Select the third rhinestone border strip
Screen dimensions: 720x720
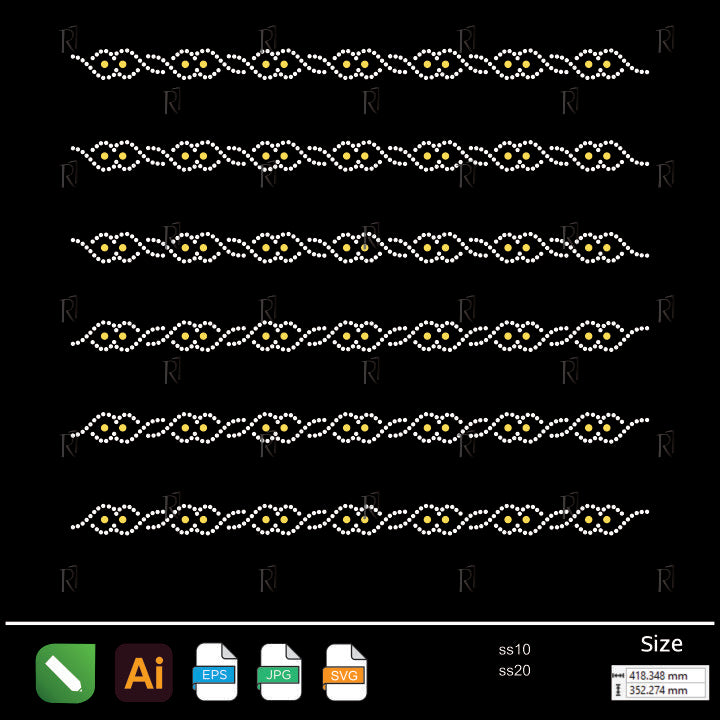[360, 246]
